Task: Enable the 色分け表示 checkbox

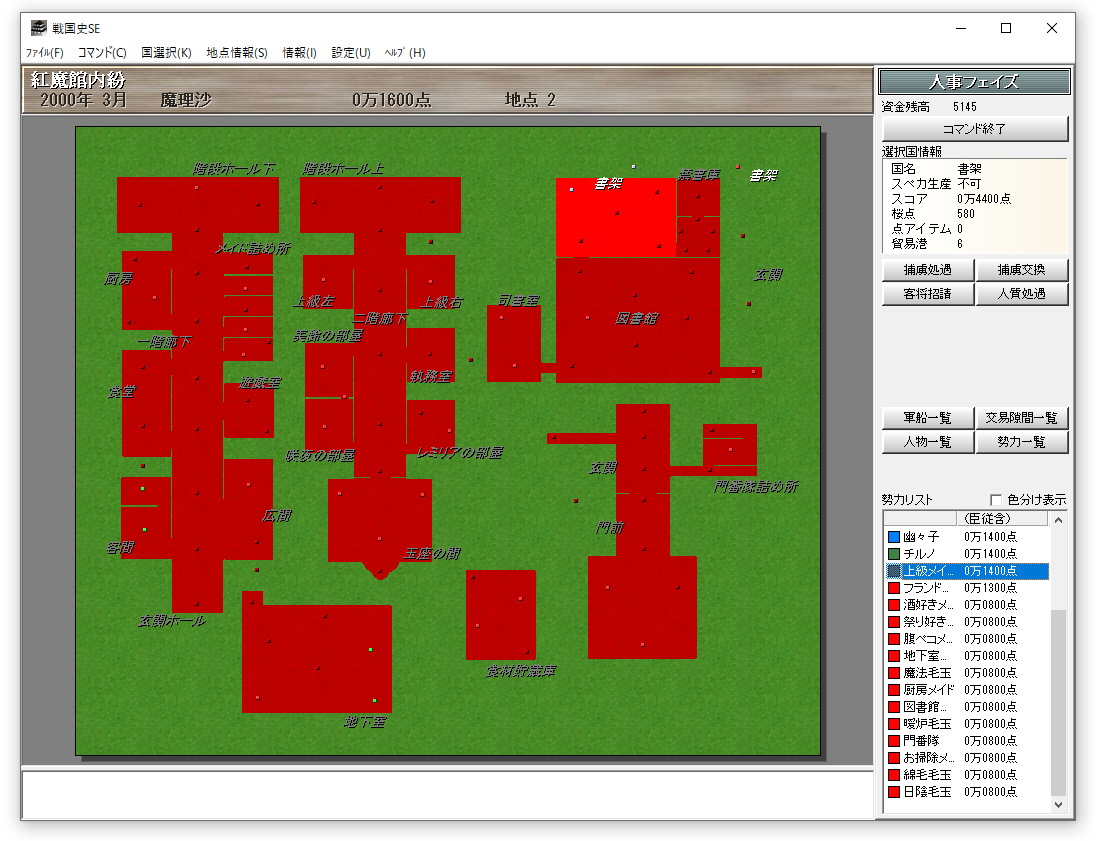Action: [x=995, y=500]
